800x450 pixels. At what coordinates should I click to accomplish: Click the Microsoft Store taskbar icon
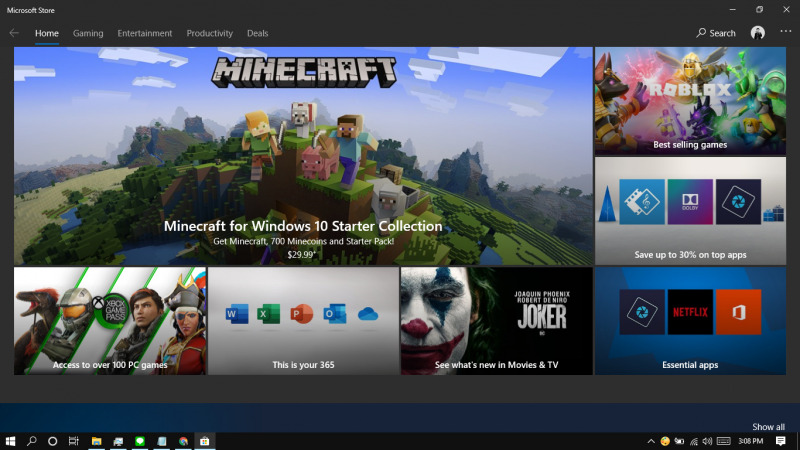click(x=205, y=441)
